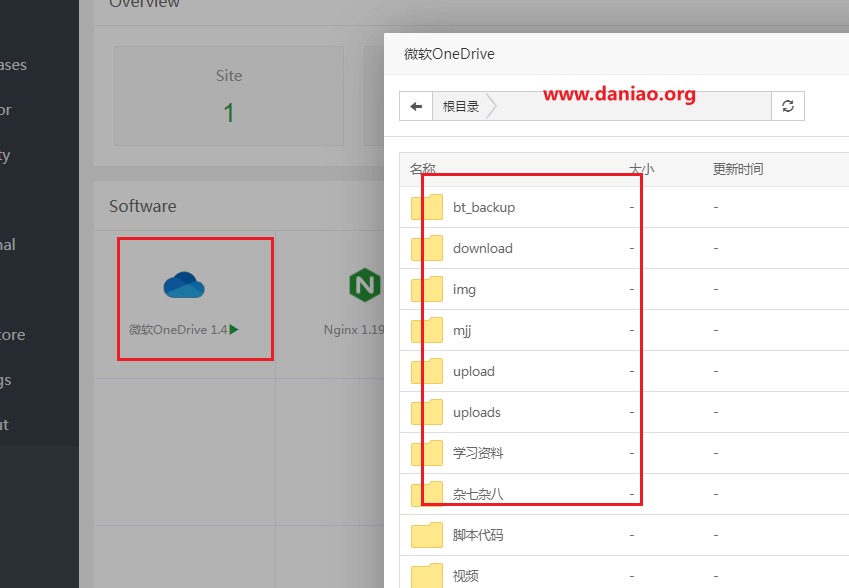Click the 名称 column header
Image resolution: width=849 pixels, height=588 pixels.
(423, 169)
